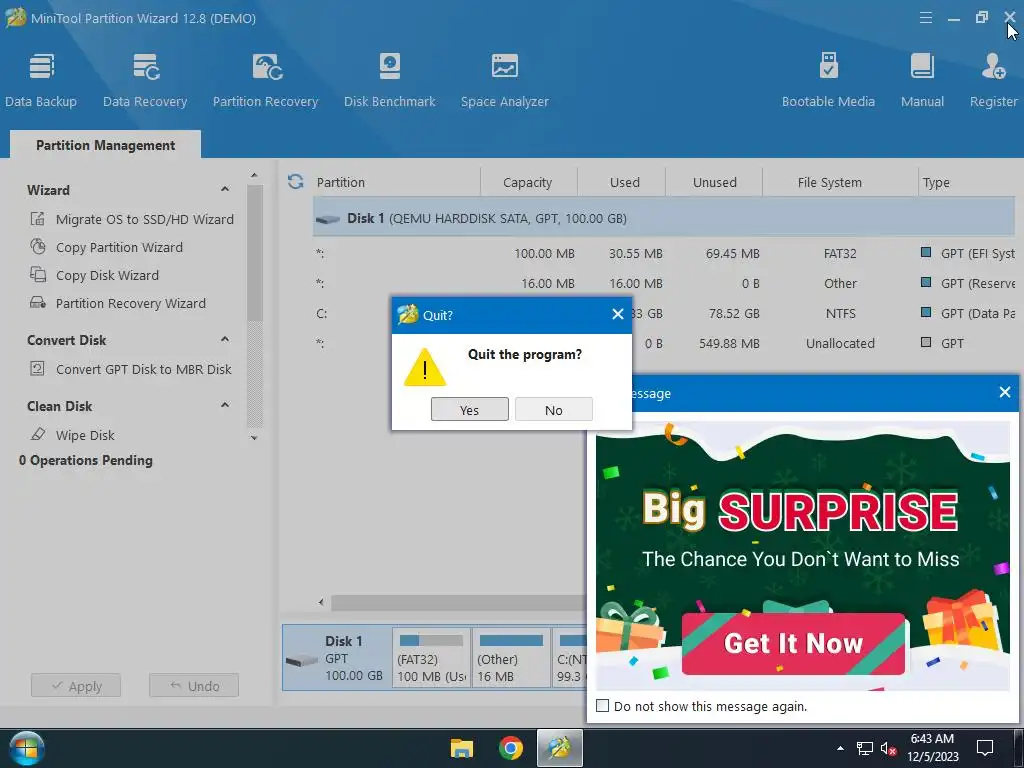Click the Disk 1 icon in the disk map
This screenshot has height=768, width=1024.
pos(302,660)
